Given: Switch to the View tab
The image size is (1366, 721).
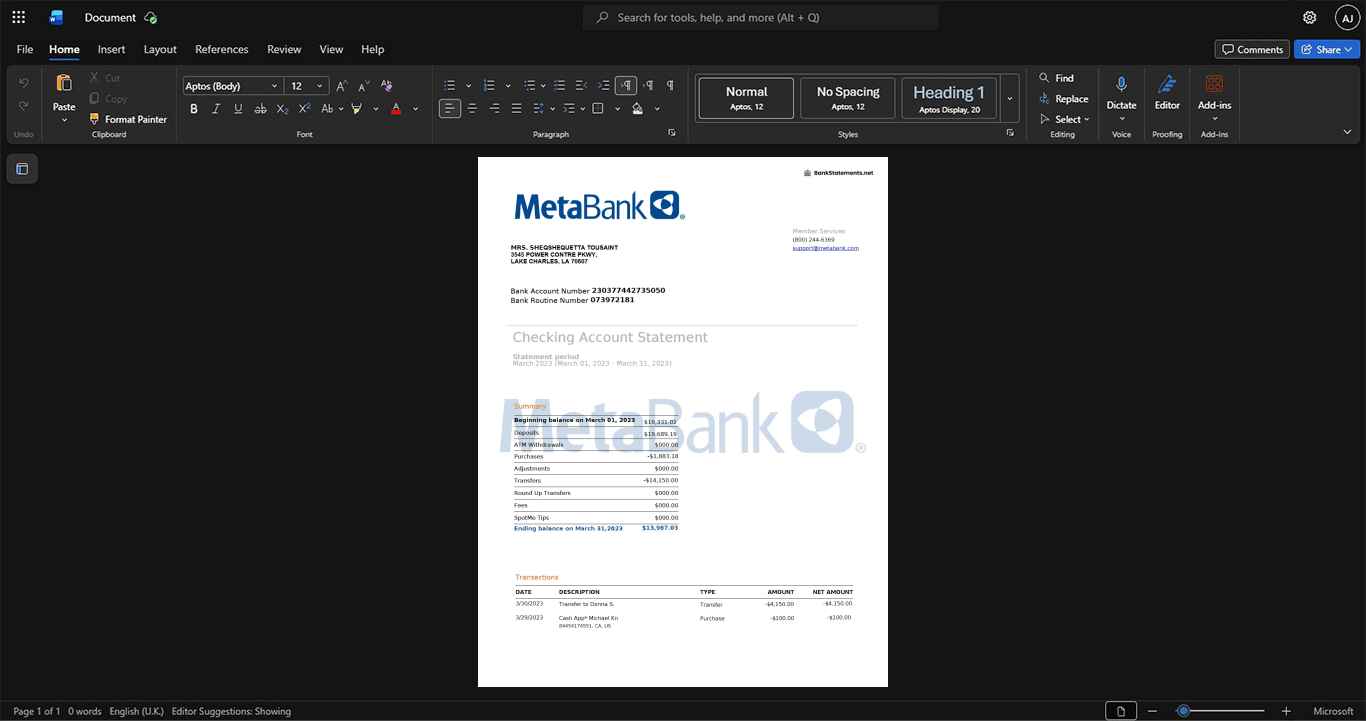Looking at the screenshot, I should pyautogui.click(x=331, y=49).
